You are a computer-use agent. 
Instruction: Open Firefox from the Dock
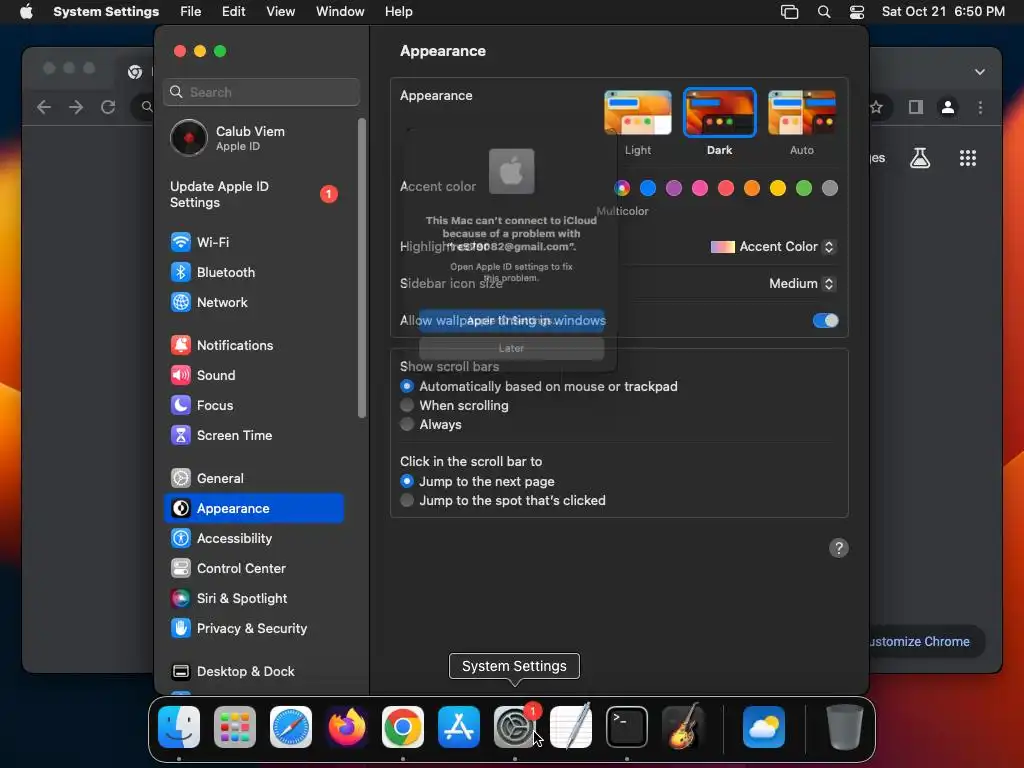click(347, 727)
